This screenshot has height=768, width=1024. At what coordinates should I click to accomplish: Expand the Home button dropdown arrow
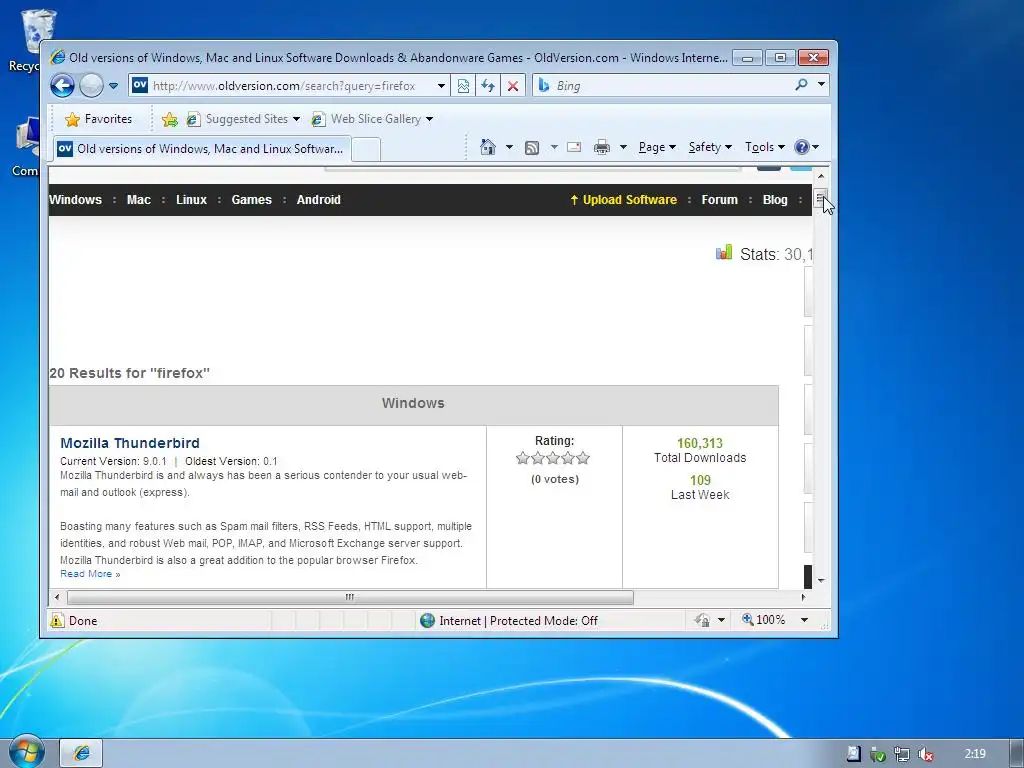click(509, 147)
